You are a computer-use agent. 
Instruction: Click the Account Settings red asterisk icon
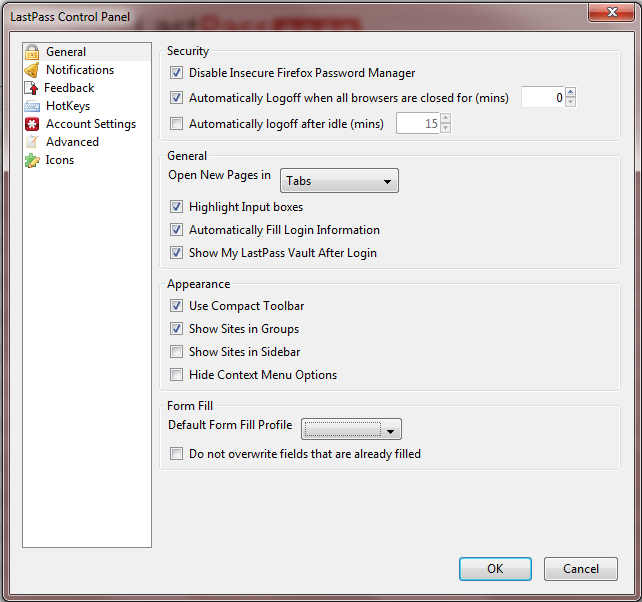[x=32, y=124]
